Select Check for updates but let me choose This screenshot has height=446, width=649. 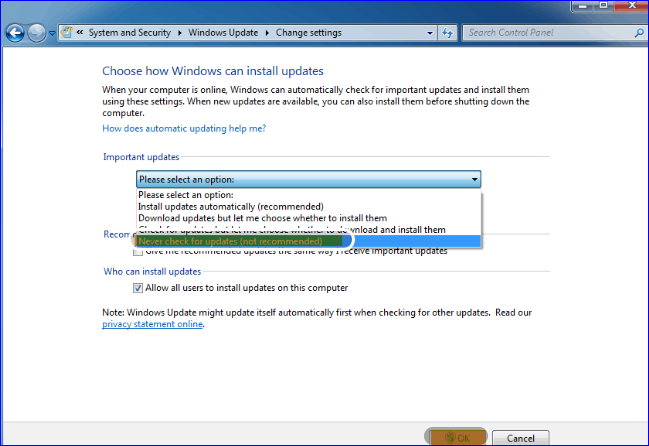tap(309, 230)
